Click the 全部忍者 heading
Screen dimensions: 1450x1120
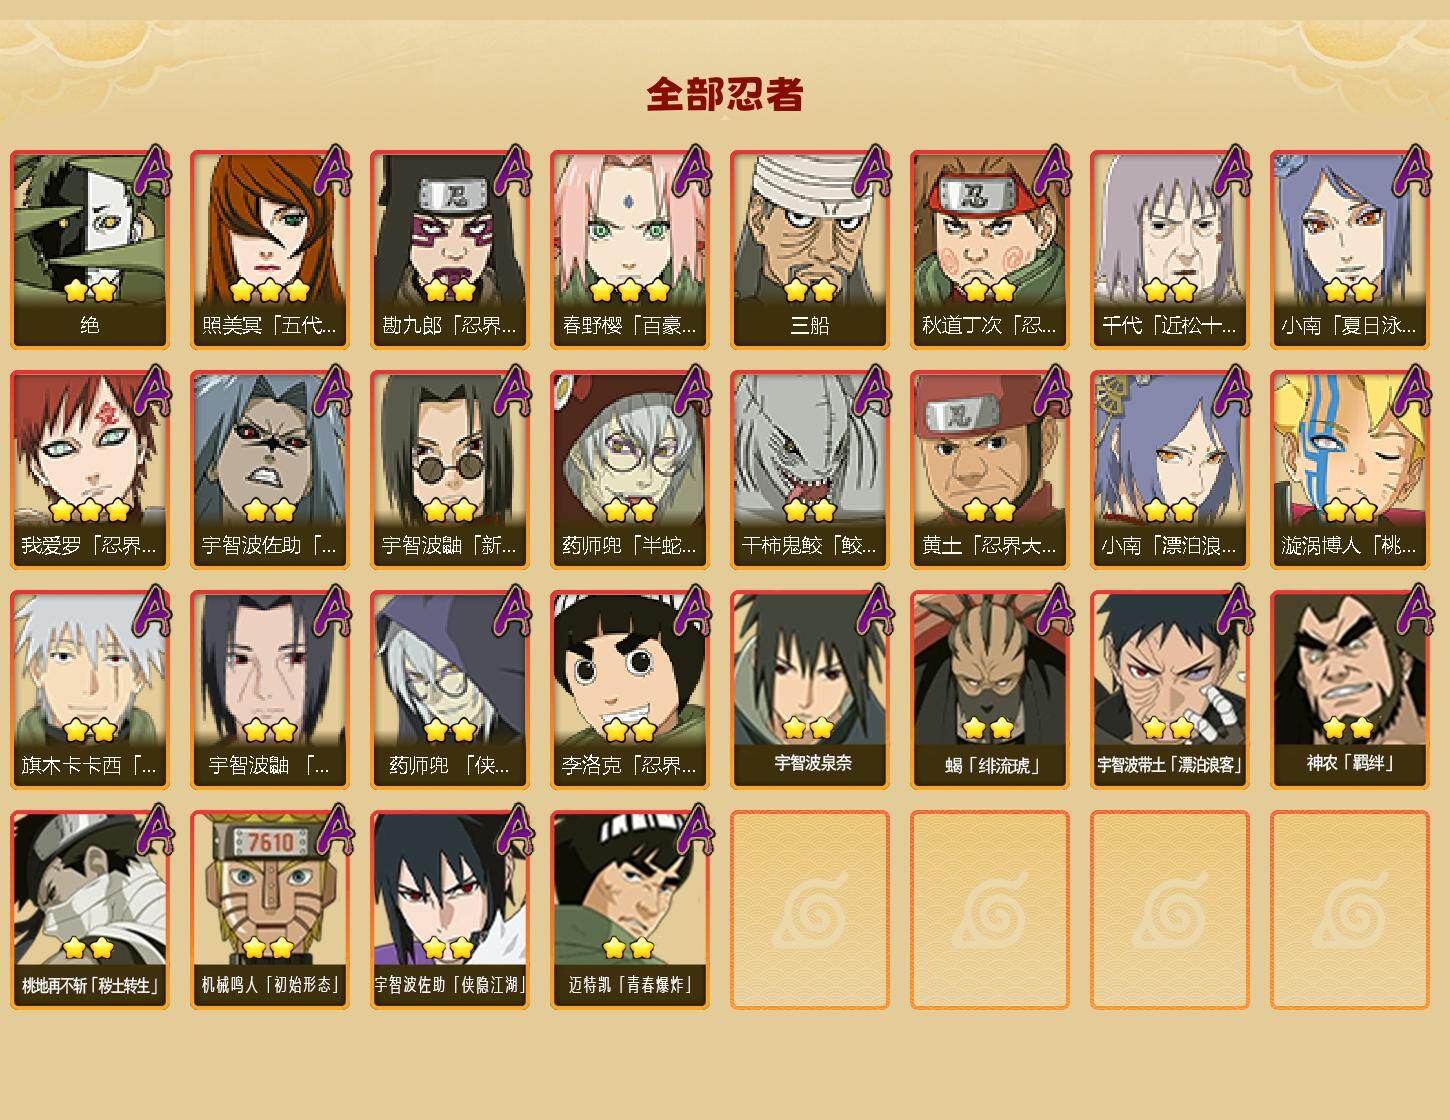[x=725, y=94]
